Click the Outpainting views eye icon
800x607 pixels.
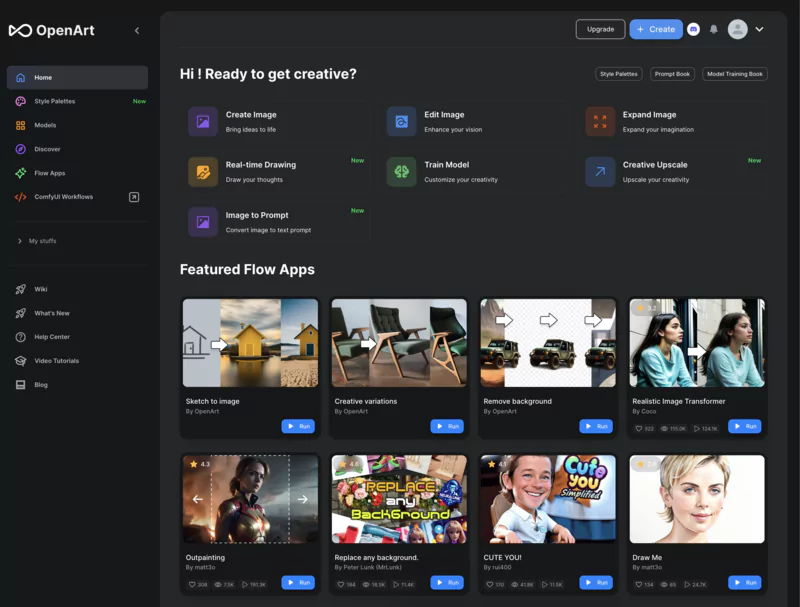(218, 585)
